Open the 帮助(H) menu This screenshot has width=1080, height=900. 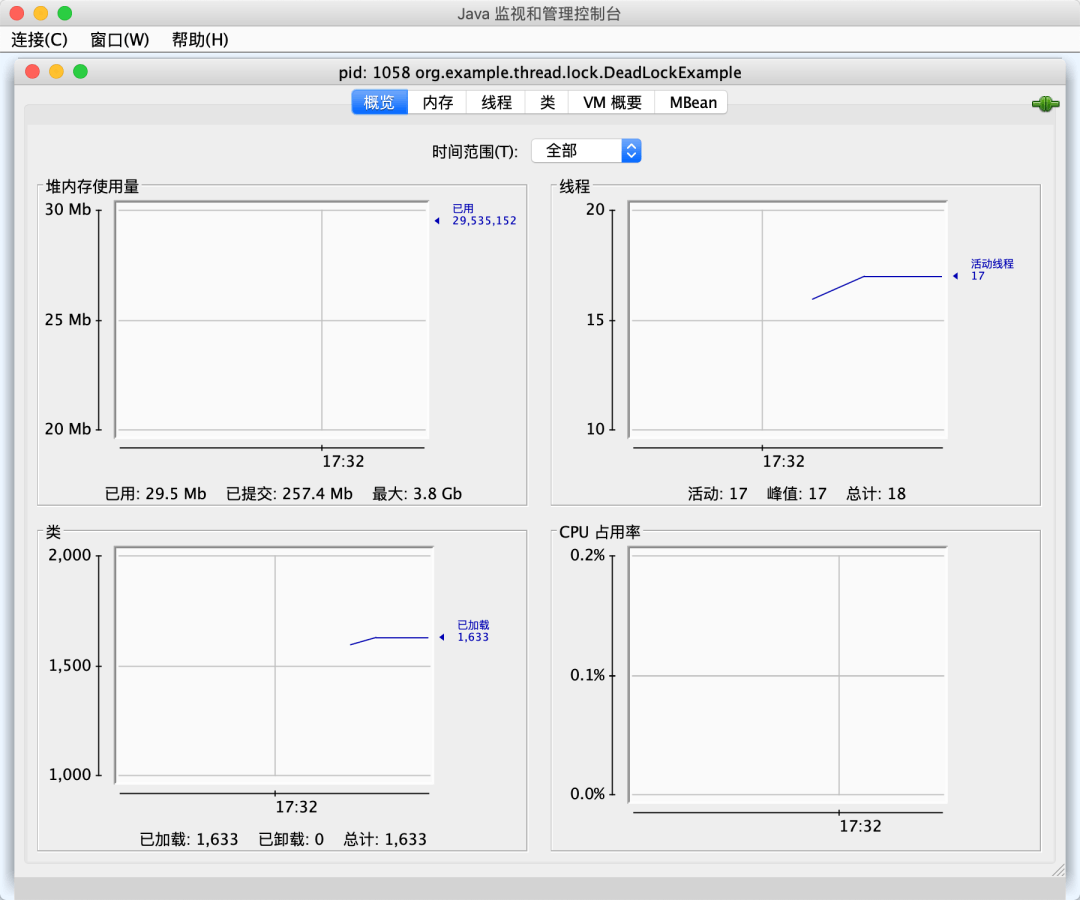(200, 40)
